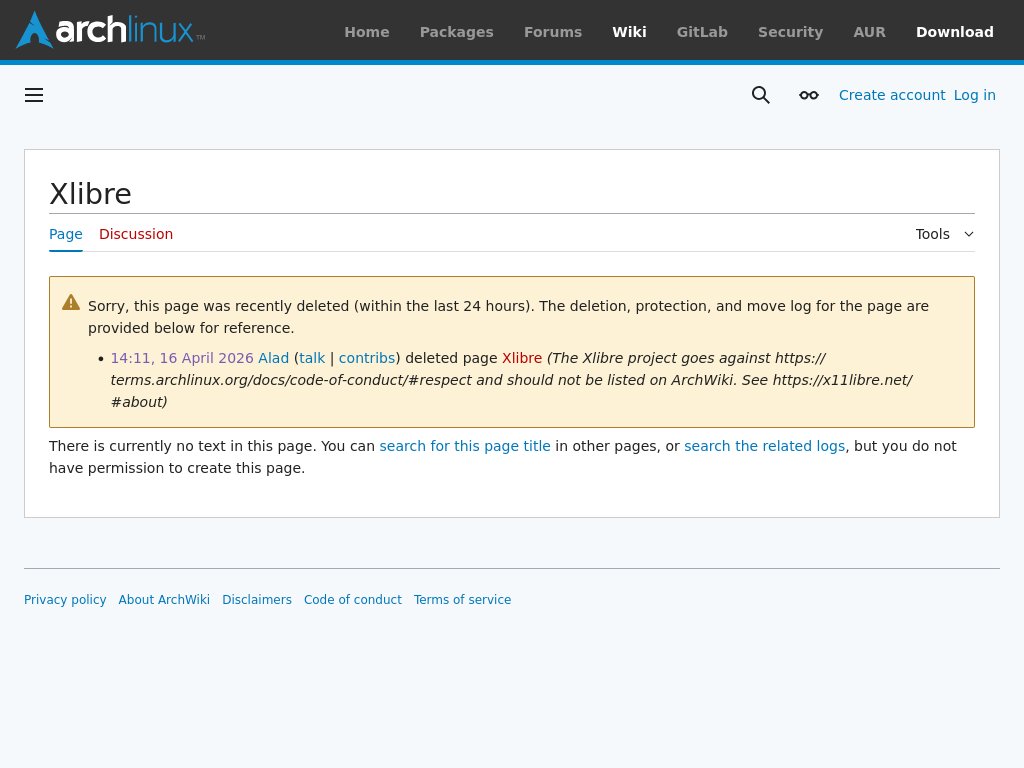The image size is (1024, 768).
Task: Open user Alad's page
Action: point(273,358)
